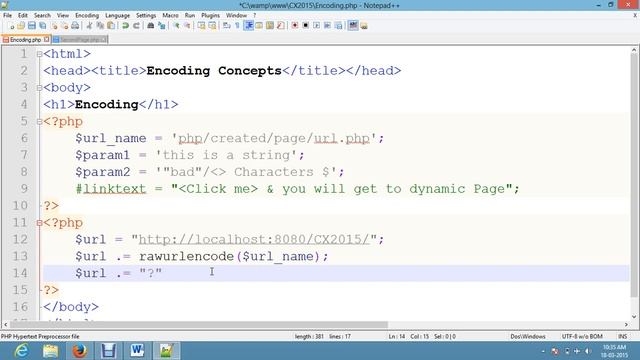Open the Encoding menu
The image size is (640, 360).
[x=87, y=16]
